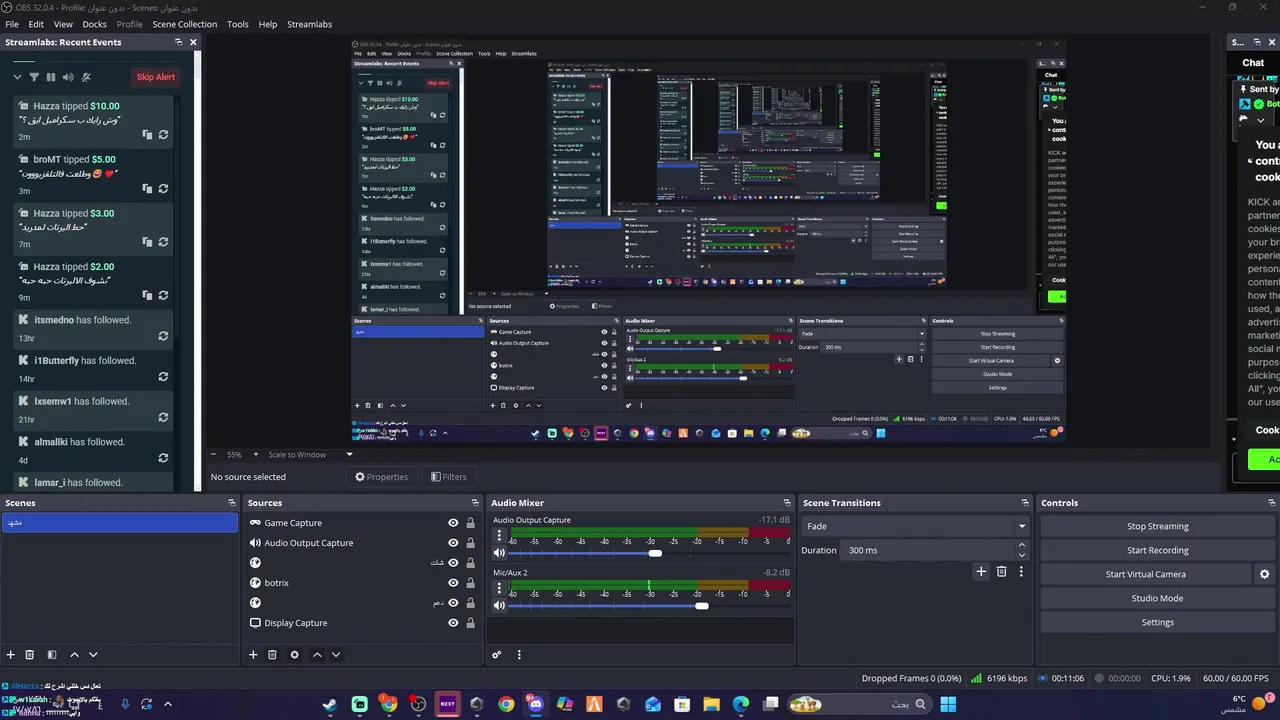Open the Tools menu

point(238,24)
